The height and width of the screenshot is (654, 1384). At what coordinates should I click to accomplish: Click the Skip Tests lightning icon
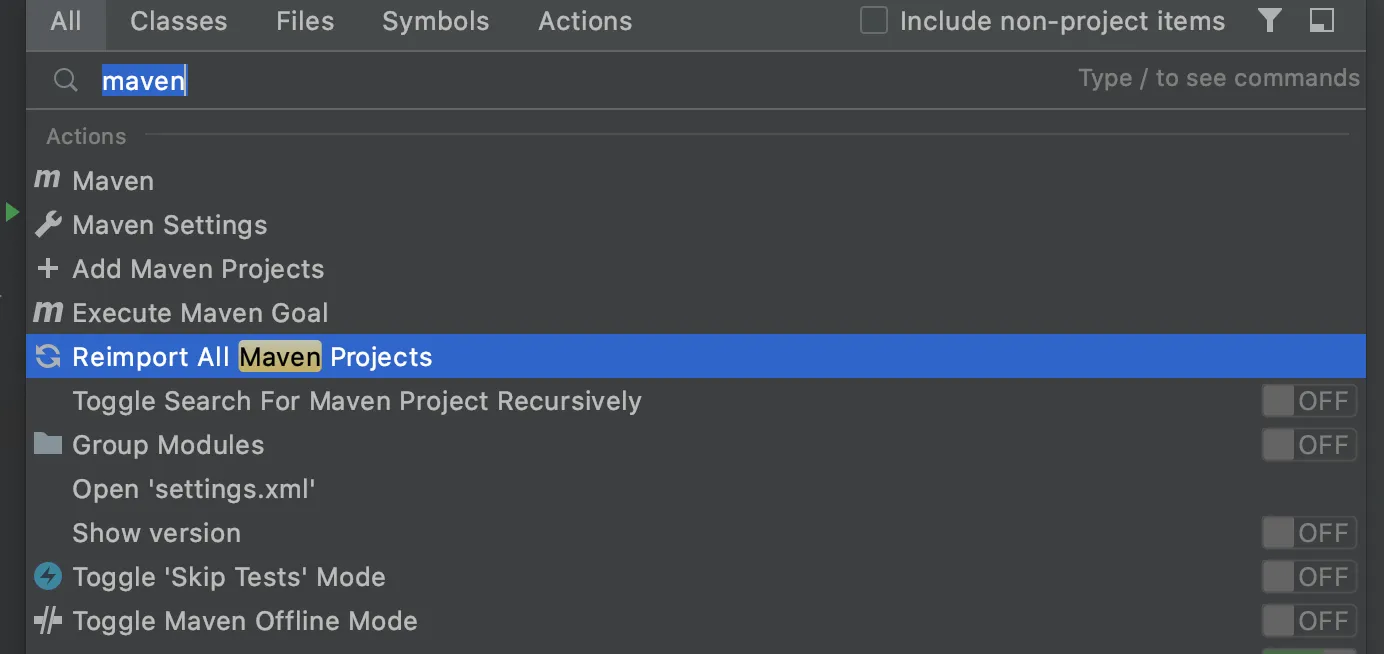coord(47,577)
